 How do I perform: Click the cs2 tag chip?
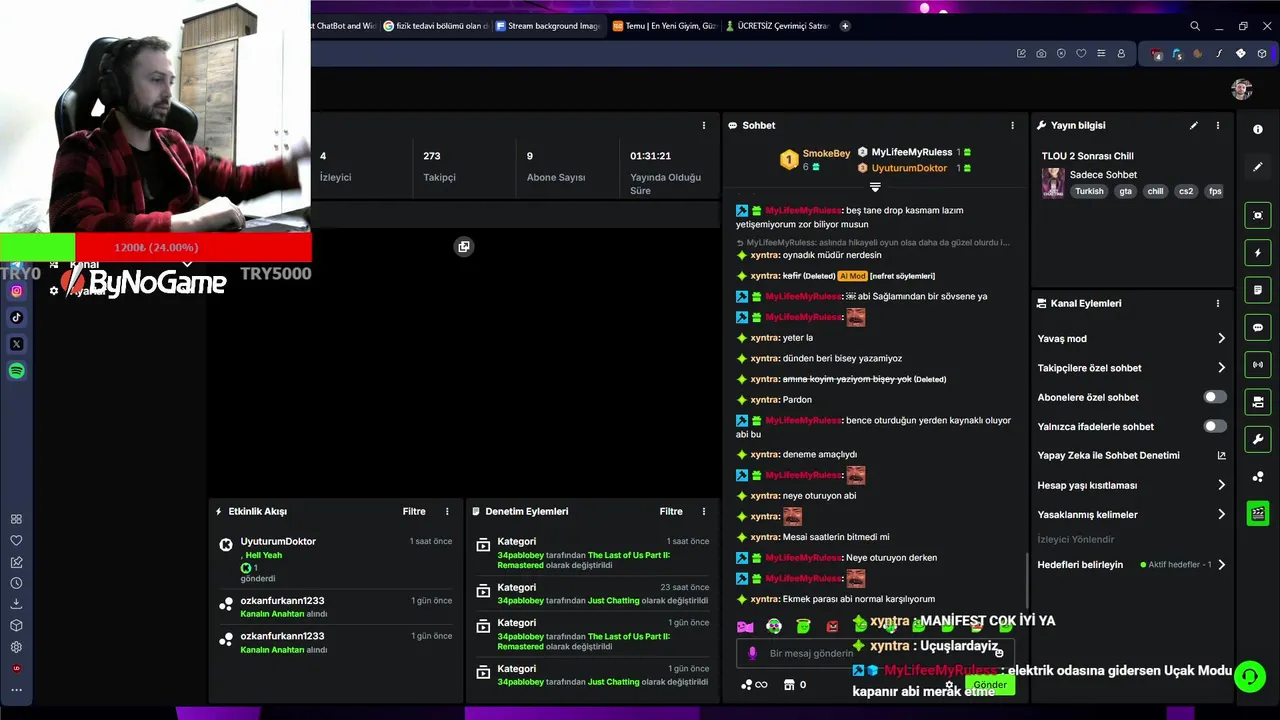(x=1186, y=191)
